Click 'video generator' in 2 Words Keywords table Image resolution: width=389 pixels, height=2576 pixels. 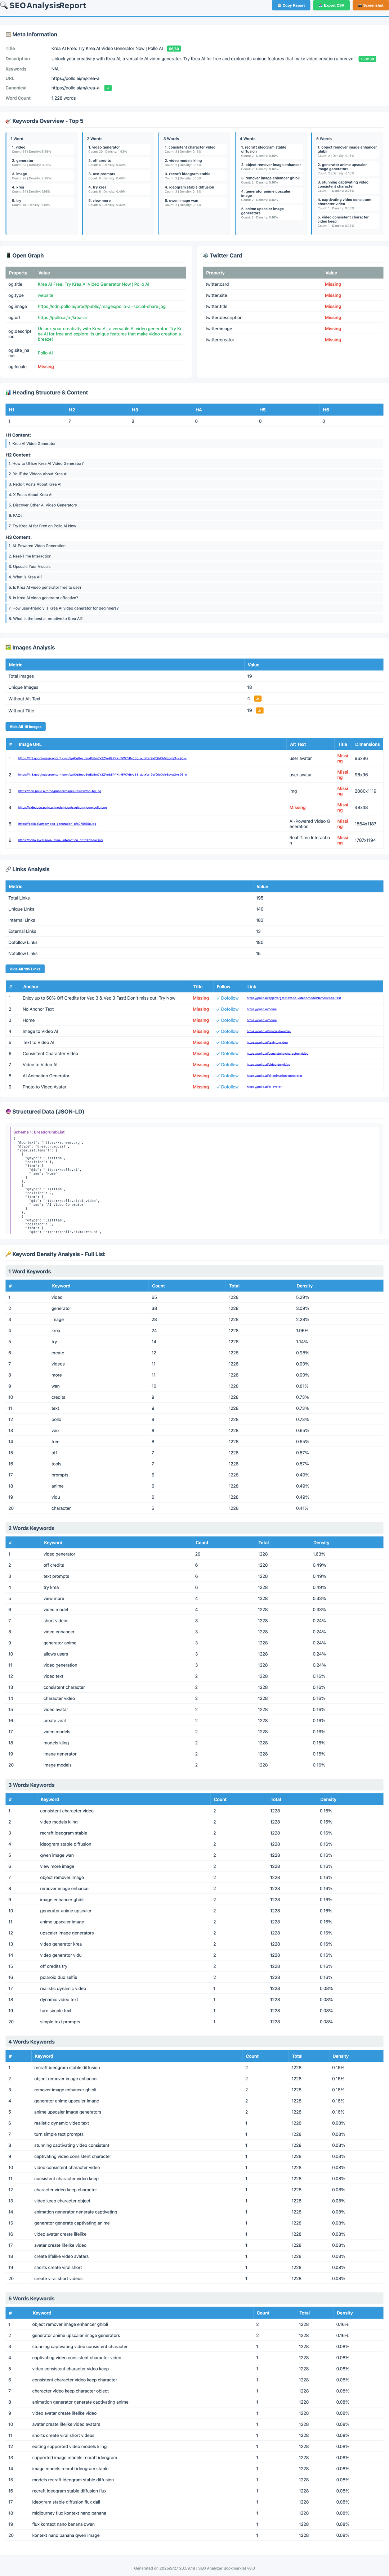pos(59,1554)
